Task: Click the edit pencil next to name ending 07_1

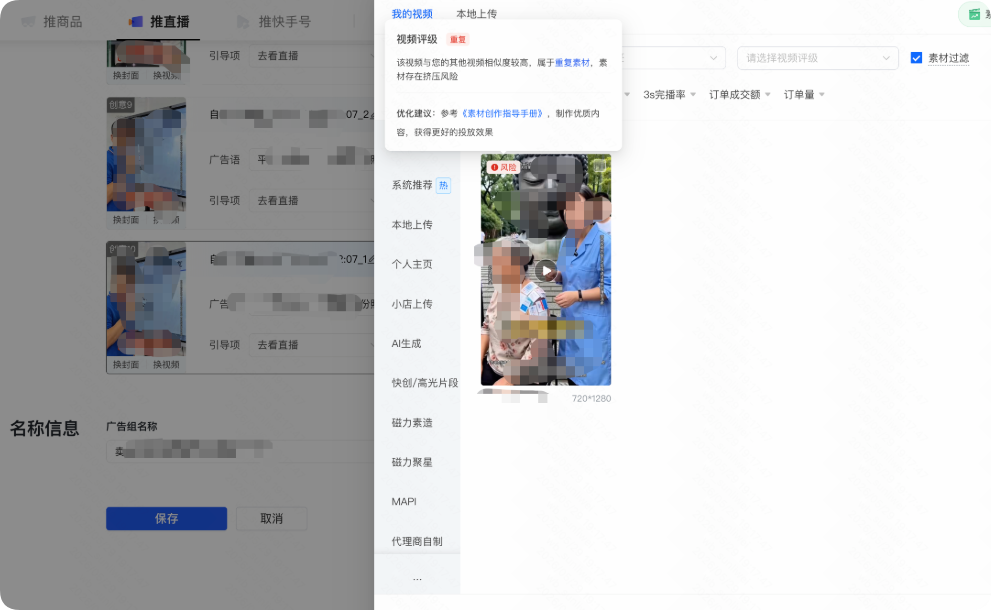Action: click(370, 259)
